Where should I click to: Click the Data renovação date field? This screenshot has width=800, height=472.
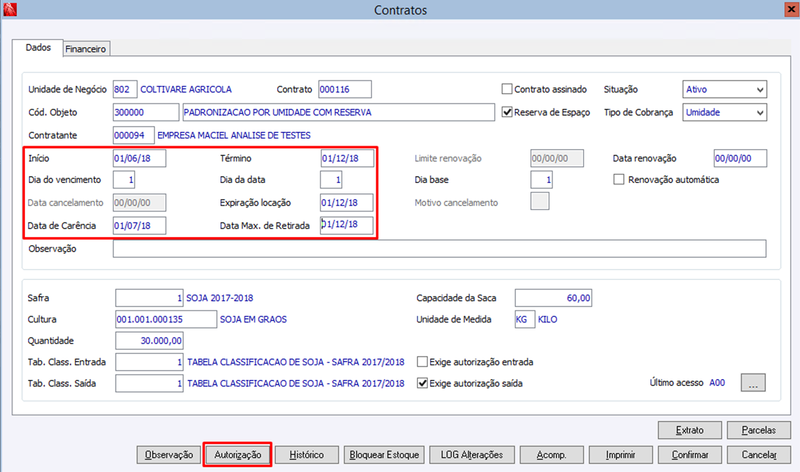pyautogui.click(x=740, y=158)
